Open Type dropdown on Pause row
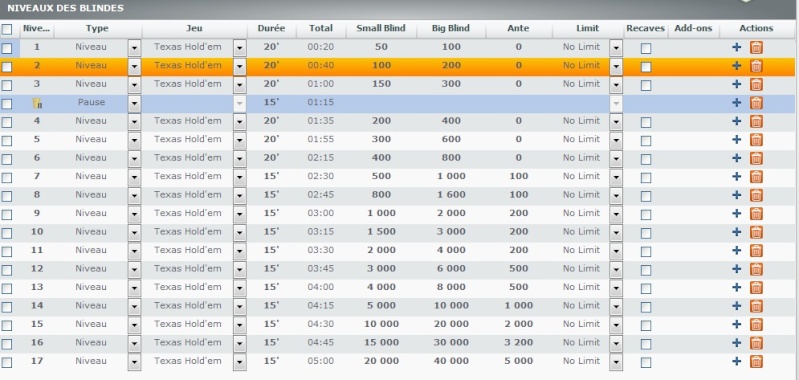The image size is (799, 380). click(134, 104)
